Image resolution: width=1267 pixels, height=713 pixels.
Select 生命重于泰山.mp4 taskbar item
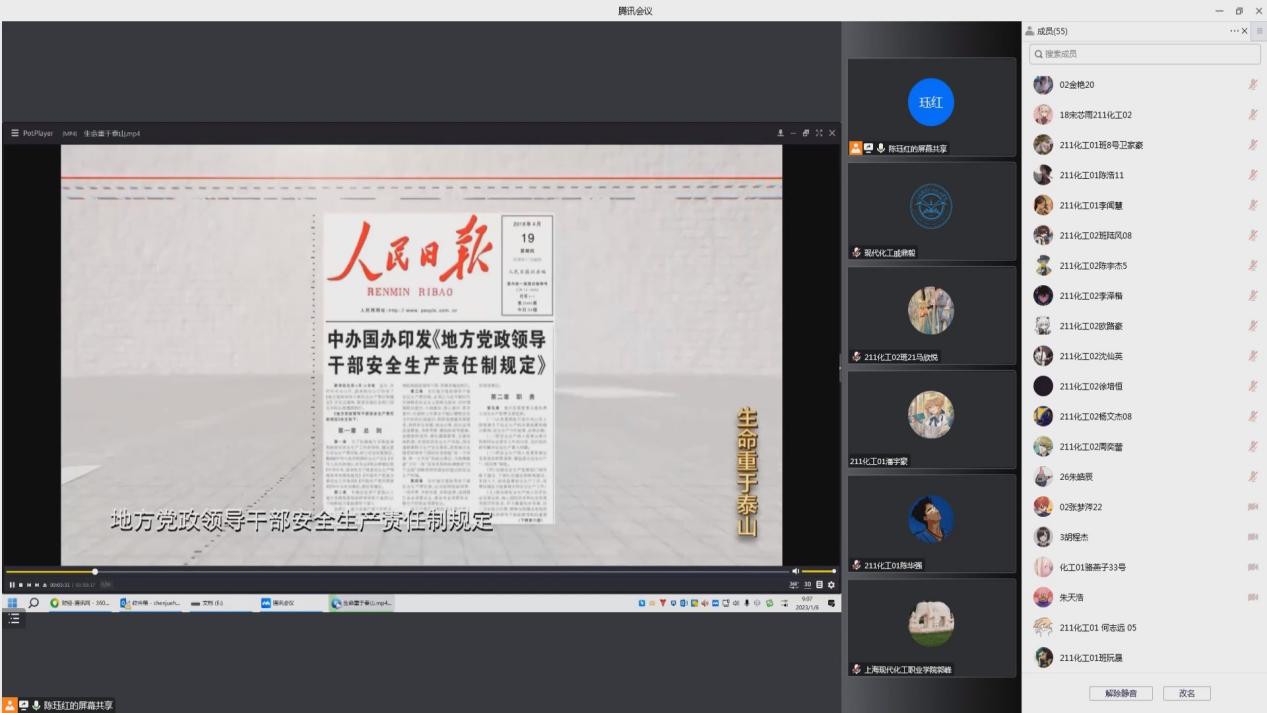tap(362, 603)
